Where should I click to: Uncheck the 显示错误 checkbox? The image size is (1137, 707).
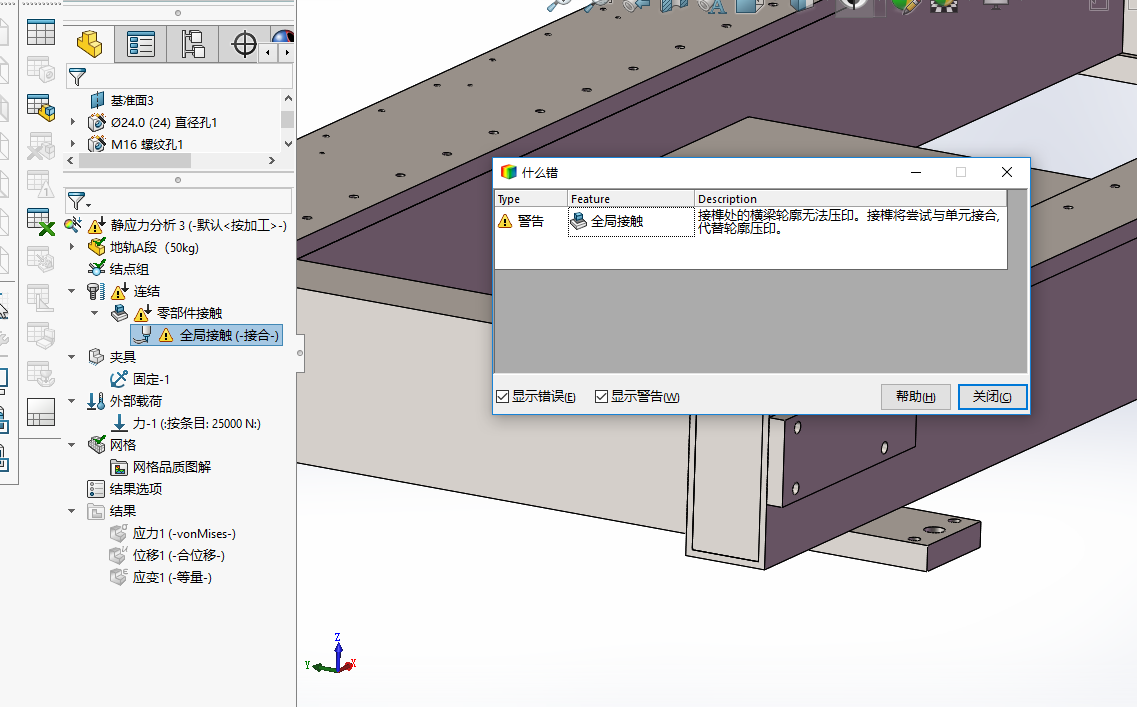[x=503, y=397]
